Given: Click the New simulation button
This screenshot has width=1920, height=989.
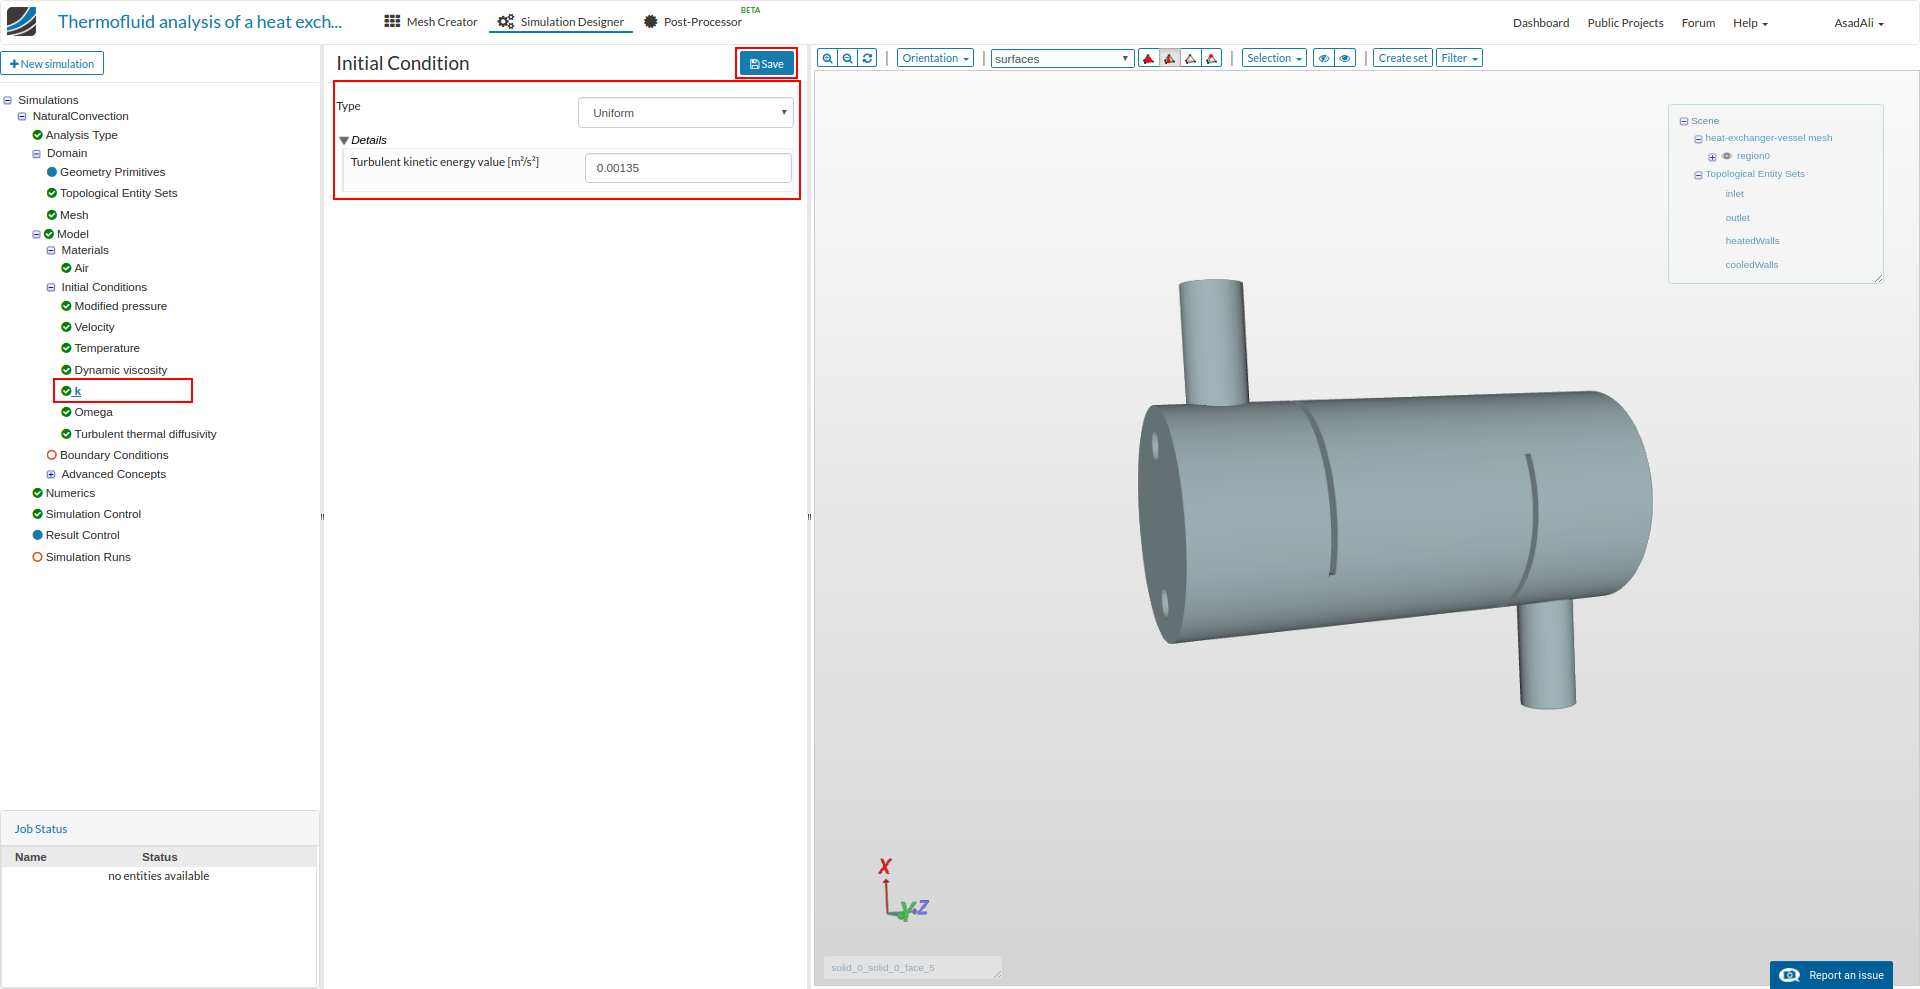Looking at the screenshot, I should pos(52,64).
